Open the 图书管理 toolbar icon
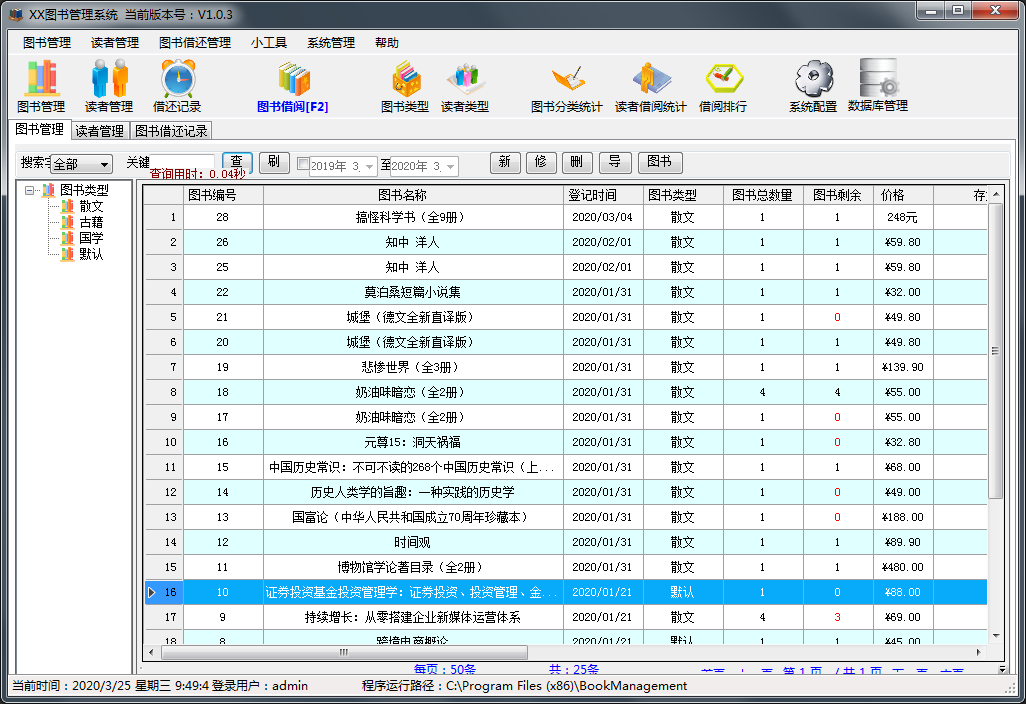The height and width of the screenshot is (704, 1026). point(41,86)
